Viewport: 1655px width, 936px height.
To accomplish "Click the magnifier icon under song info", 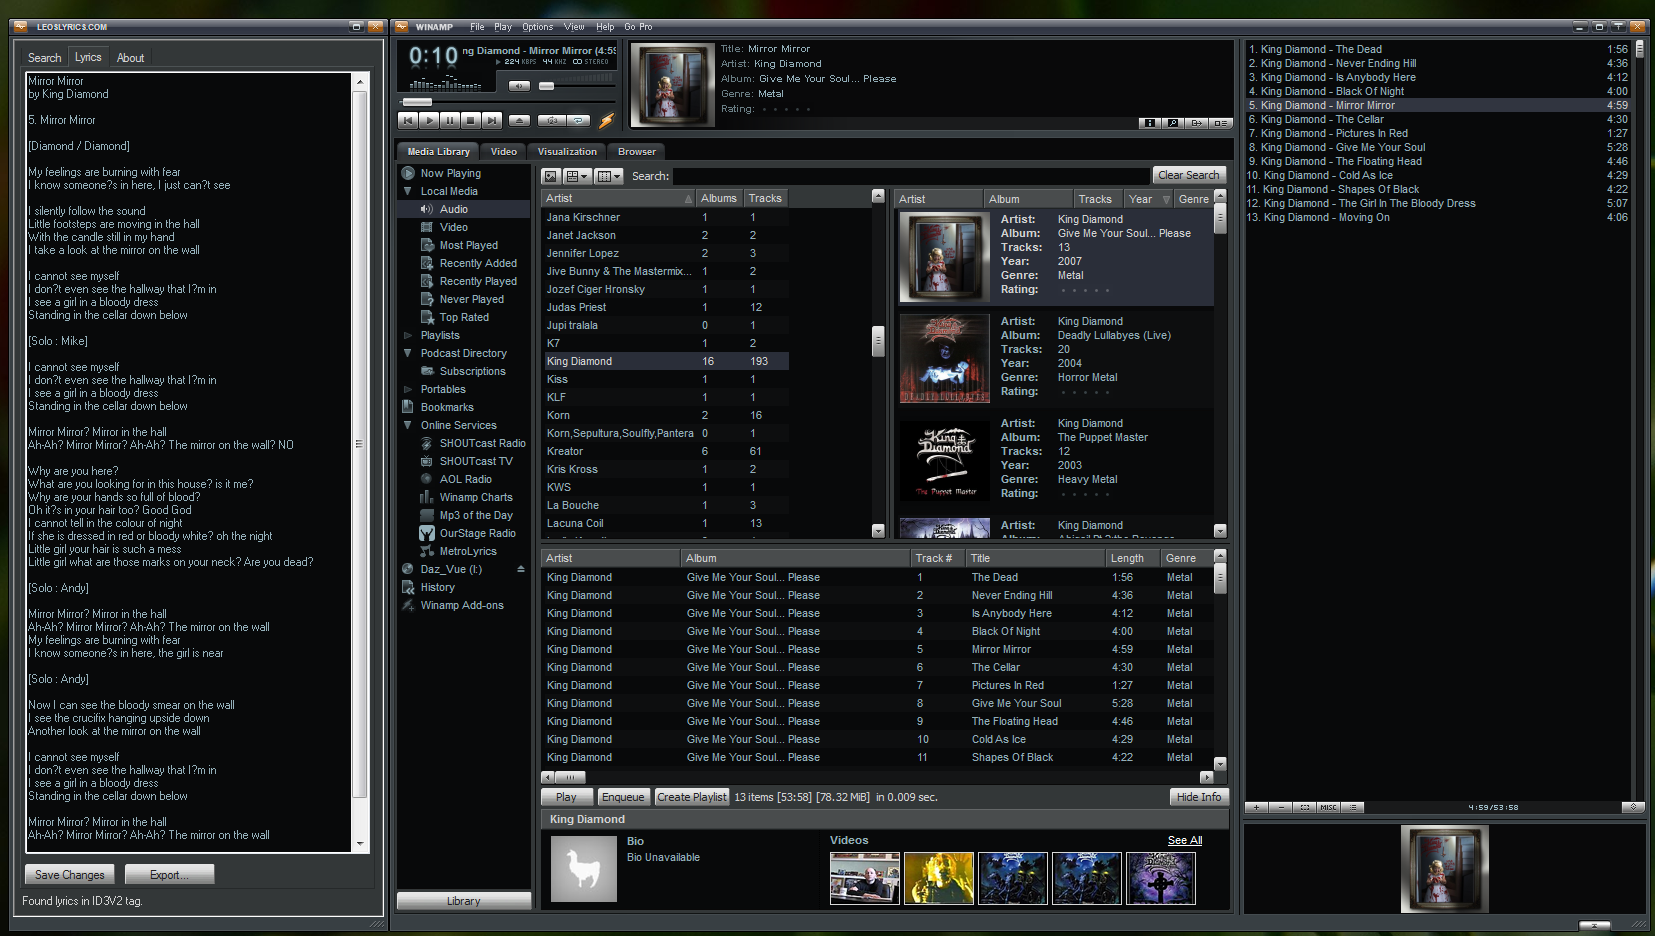I will tap(1173, 123).
